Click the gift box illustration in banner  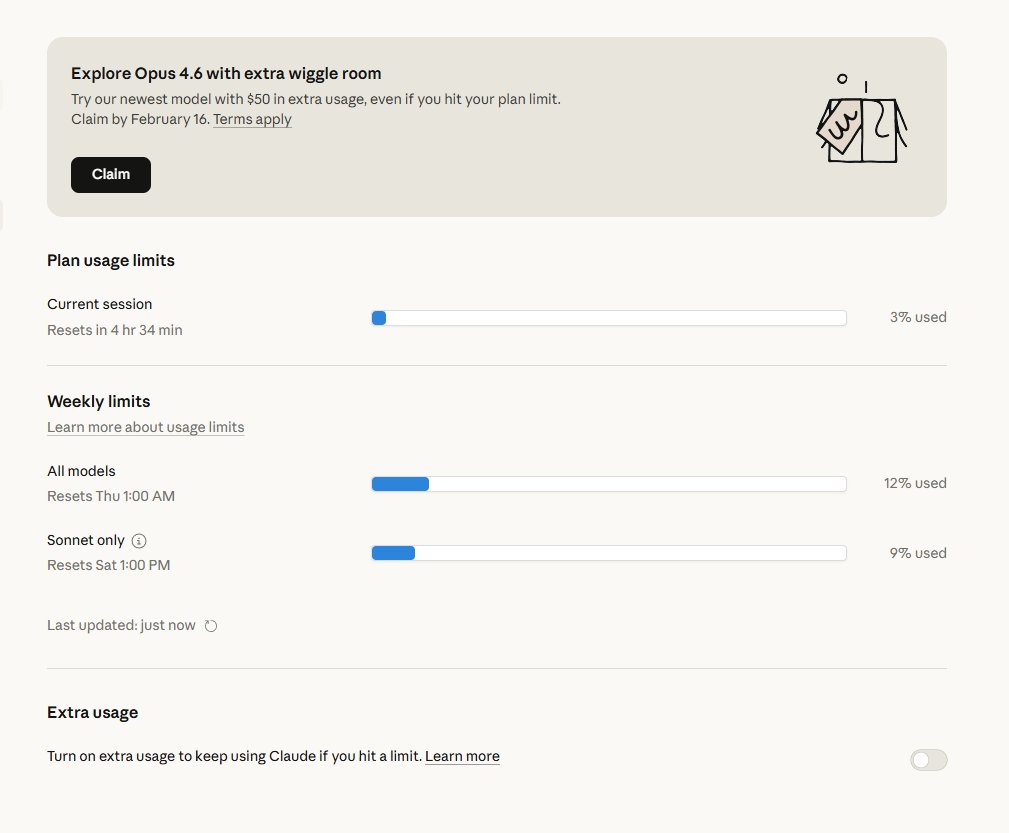[862, 119]
